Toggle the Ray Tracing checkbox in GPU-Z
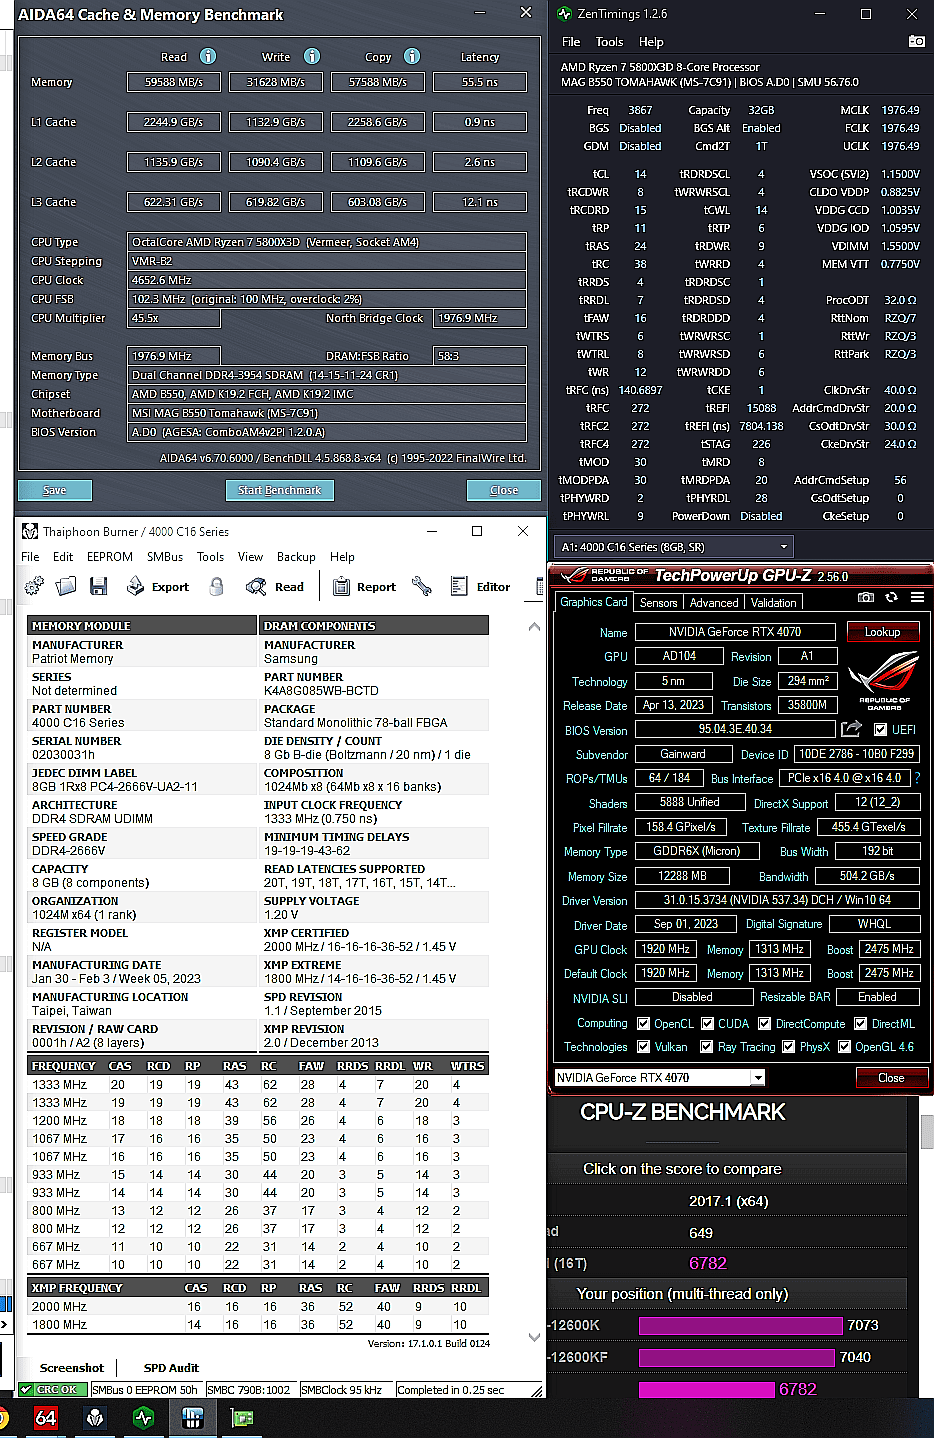Screen dimensions: 934x1438 coord(706,1046)
